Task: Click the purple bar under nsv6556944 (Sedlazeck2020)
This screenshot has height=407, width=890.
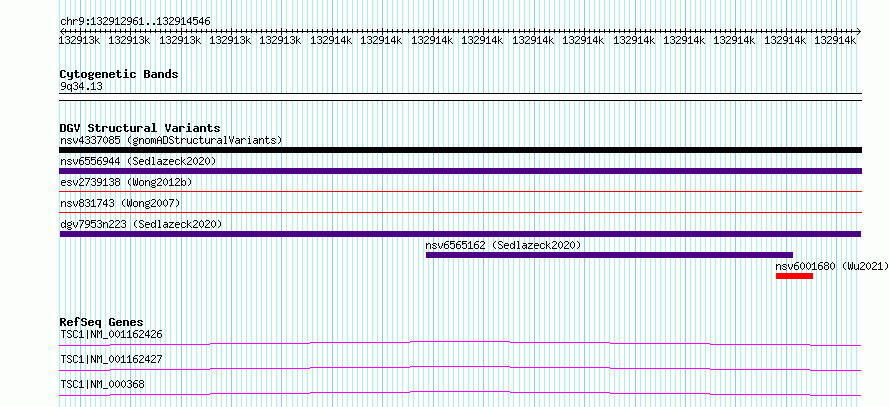Action: pos(461,171)
